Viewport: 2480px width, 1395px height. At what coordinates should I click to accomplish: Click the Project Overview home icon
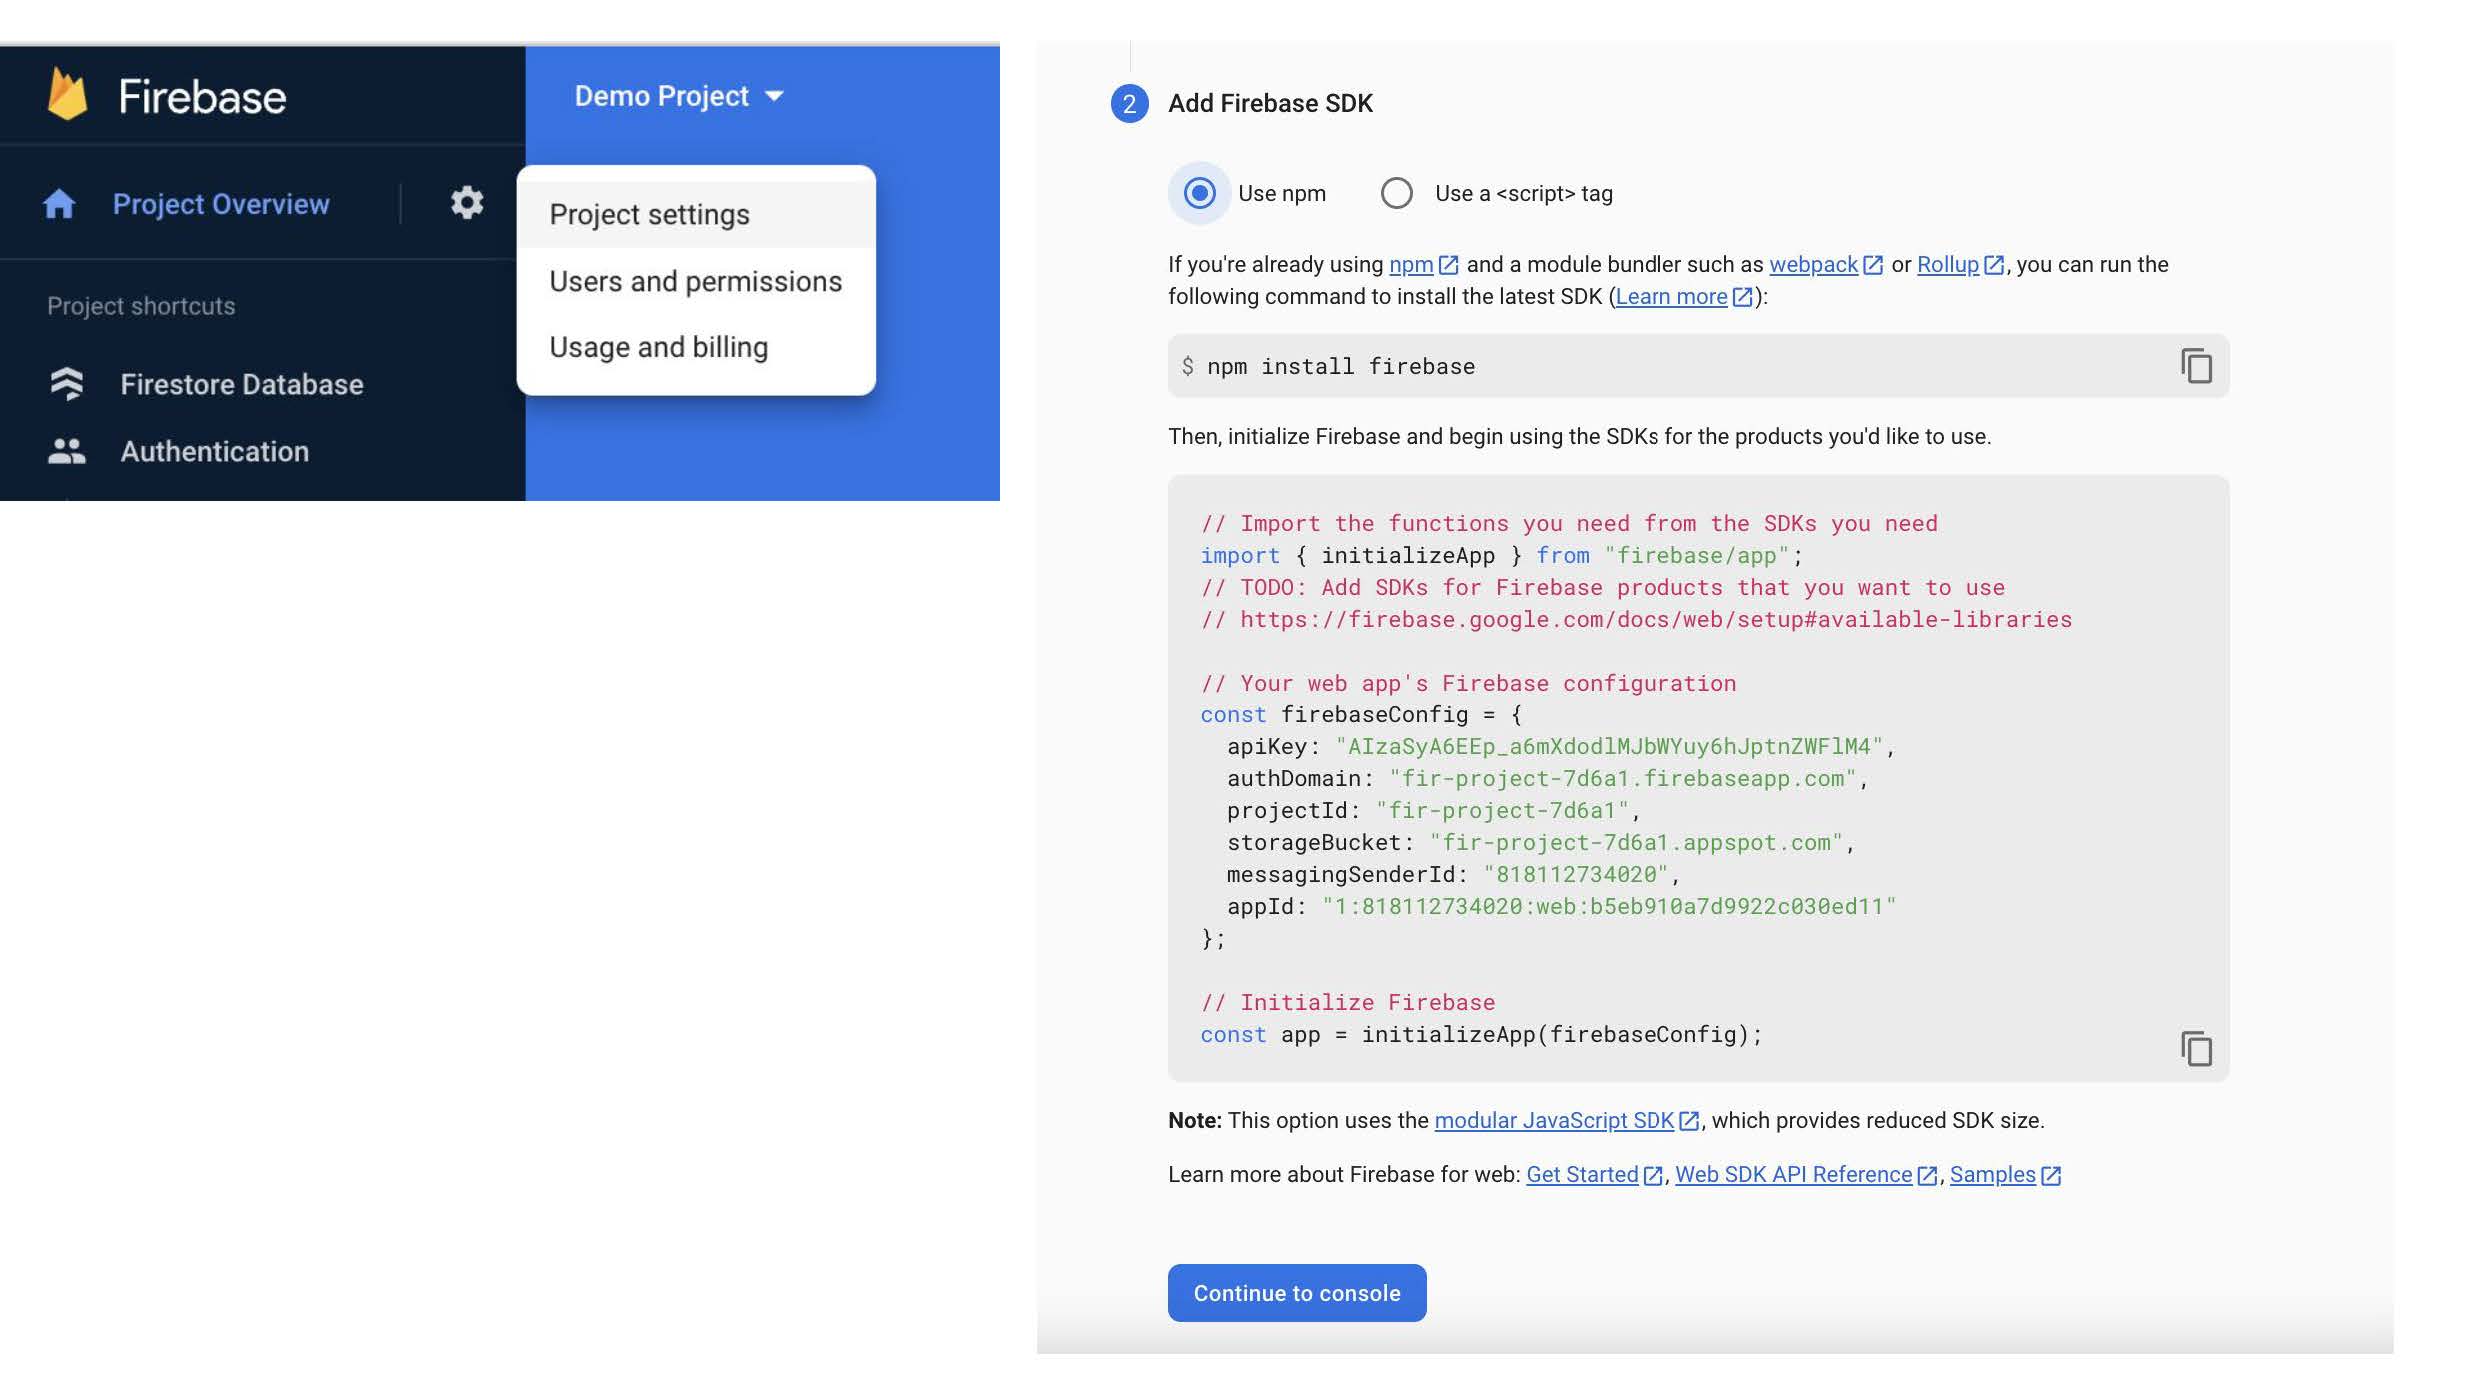coord(59,204)
